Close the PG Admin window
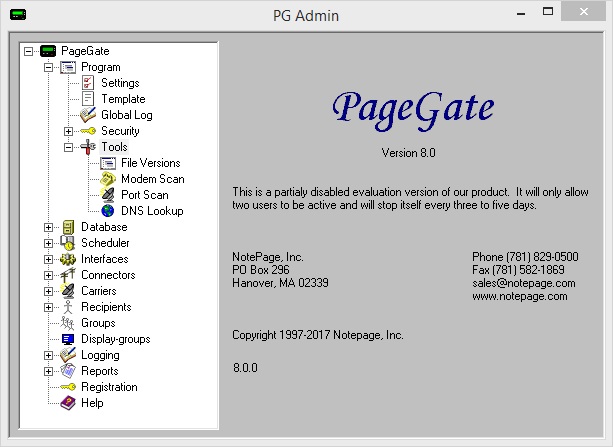 [583, 12]
